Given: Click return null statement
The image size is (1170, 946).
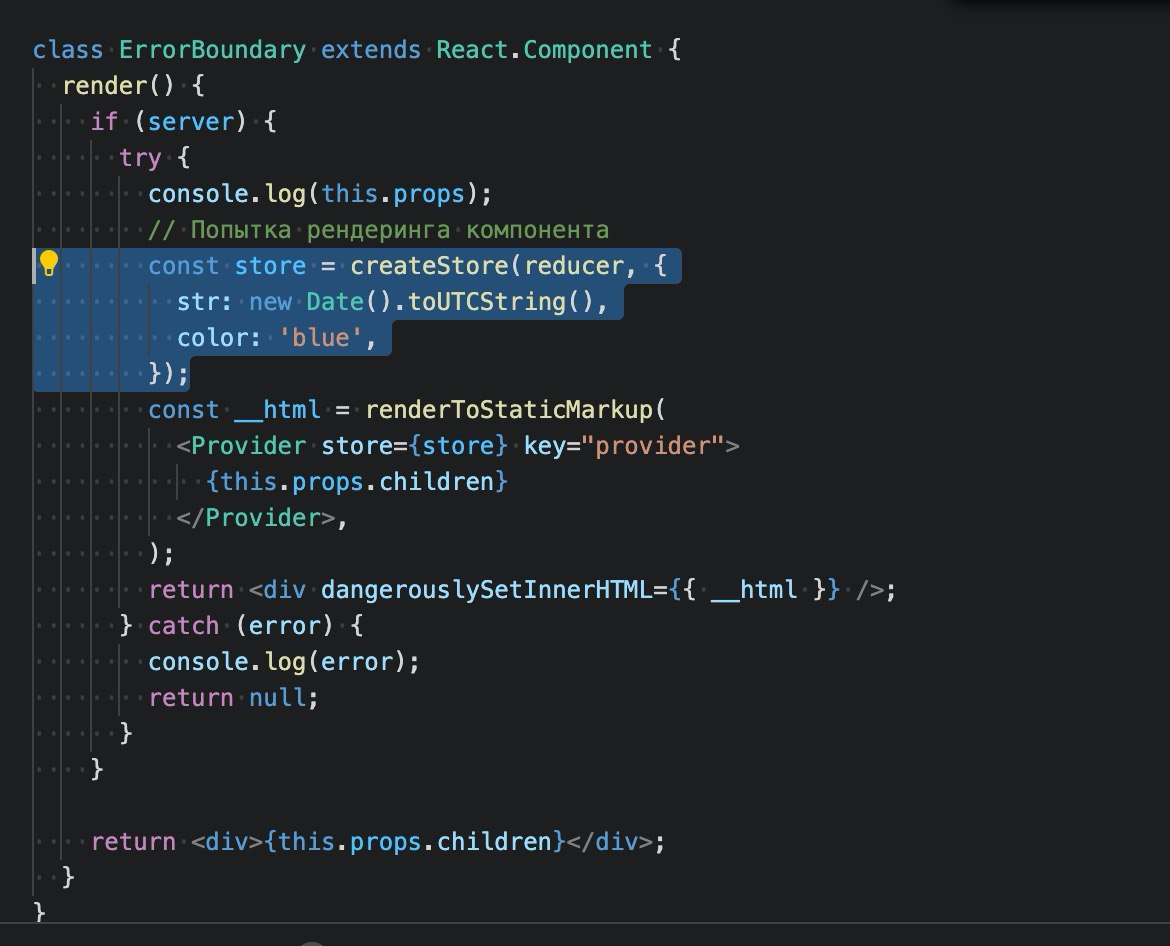Looking at the screenshot, I should (234, 698).
